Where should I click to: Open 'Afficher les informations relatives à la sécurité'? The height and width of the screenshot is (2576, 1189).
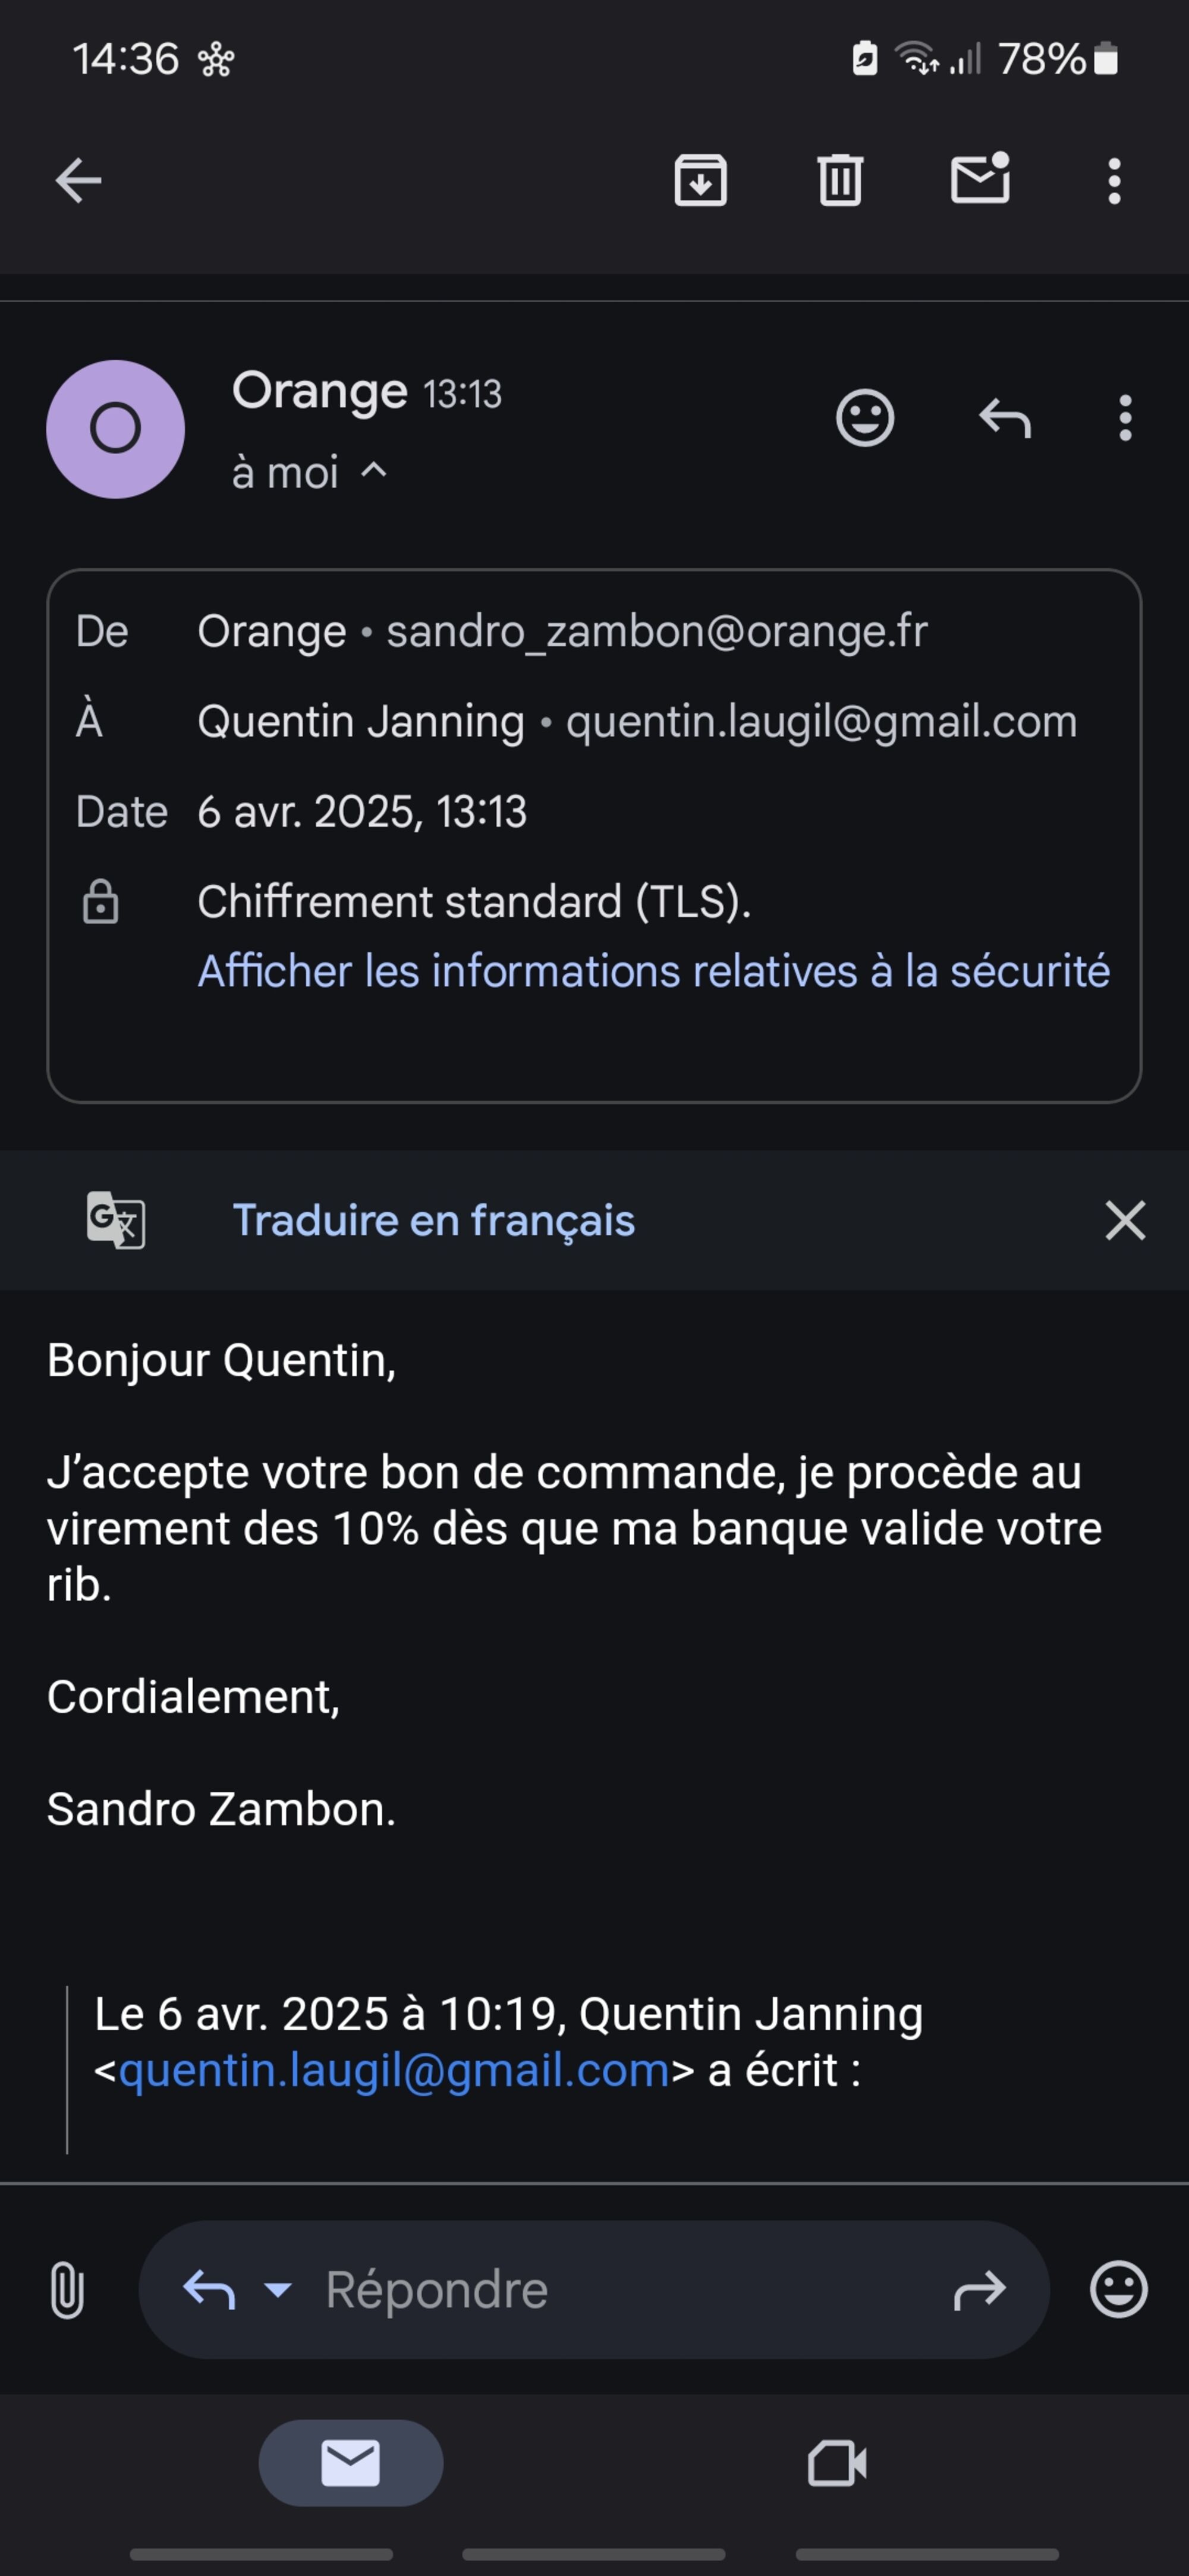tap(653, 971)
